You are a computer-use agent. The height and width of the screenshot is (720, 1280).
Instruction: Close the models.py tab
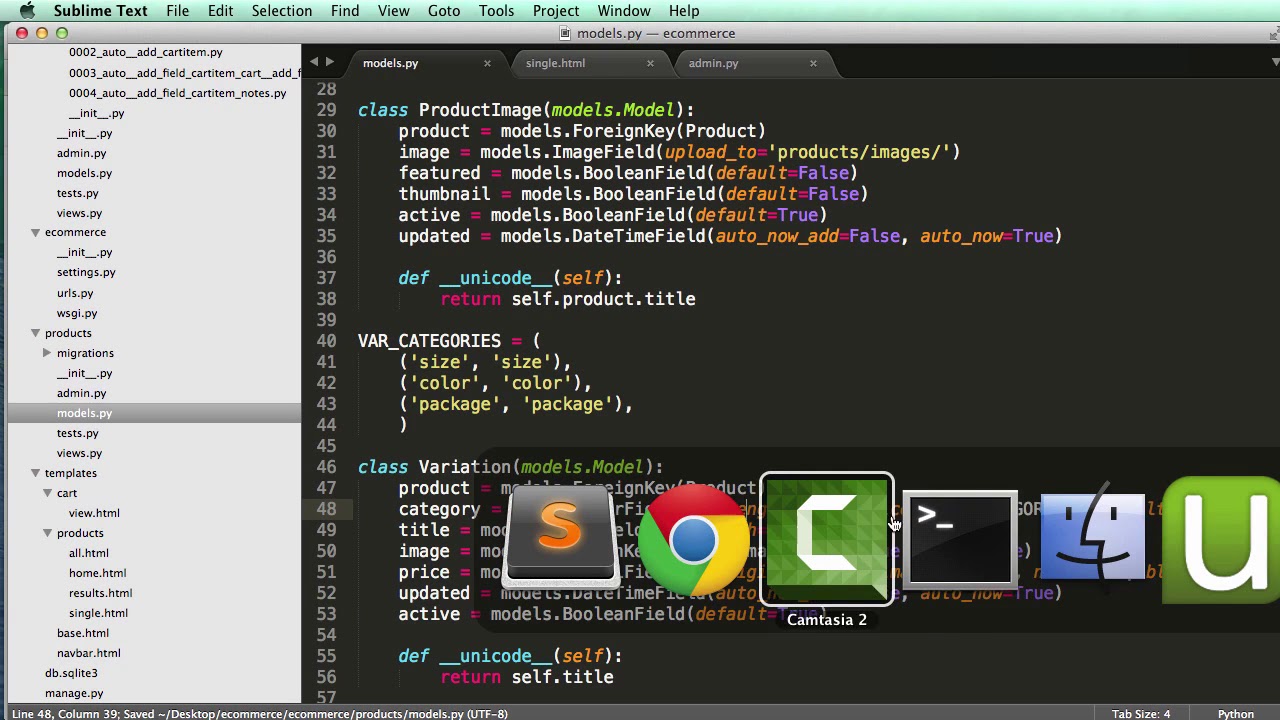point(487,63)
